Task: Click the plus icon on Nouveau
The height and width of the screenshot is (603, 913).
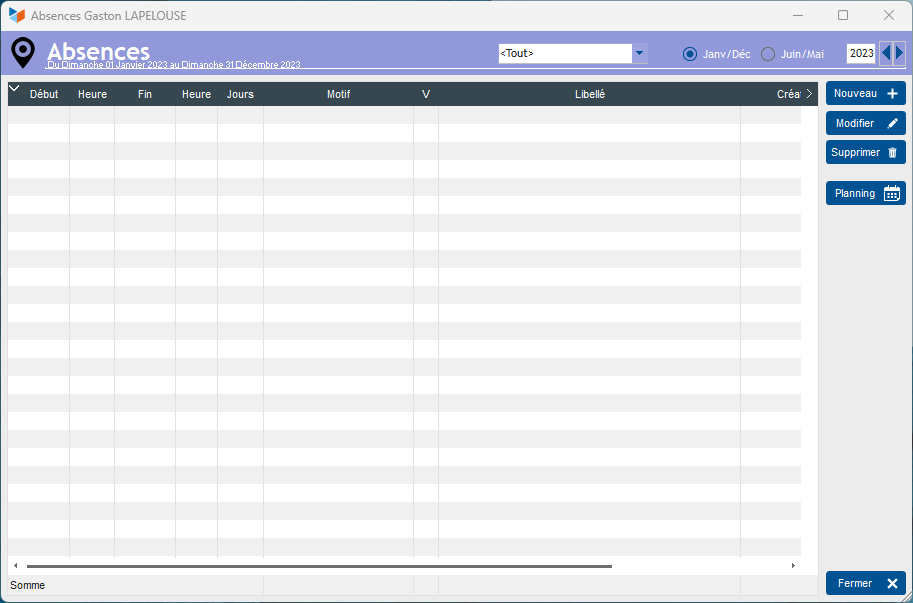Action: 892,94
